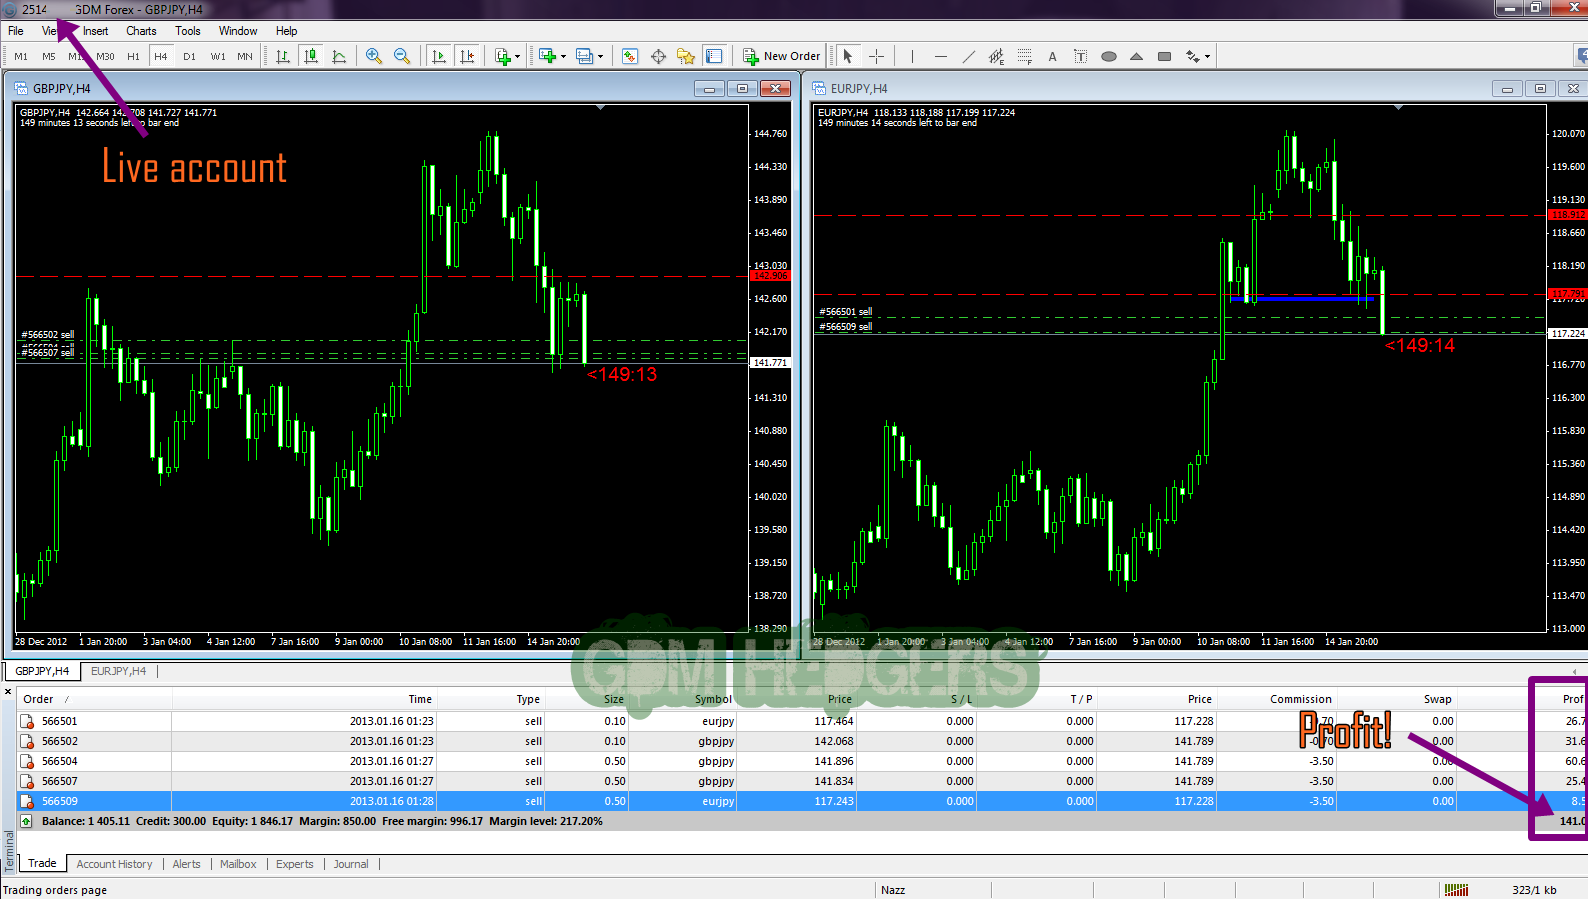Screen dimensions: 1588x900
Task: Open the EURJPY,H4 chart tab
Action: tap(118, 671)
